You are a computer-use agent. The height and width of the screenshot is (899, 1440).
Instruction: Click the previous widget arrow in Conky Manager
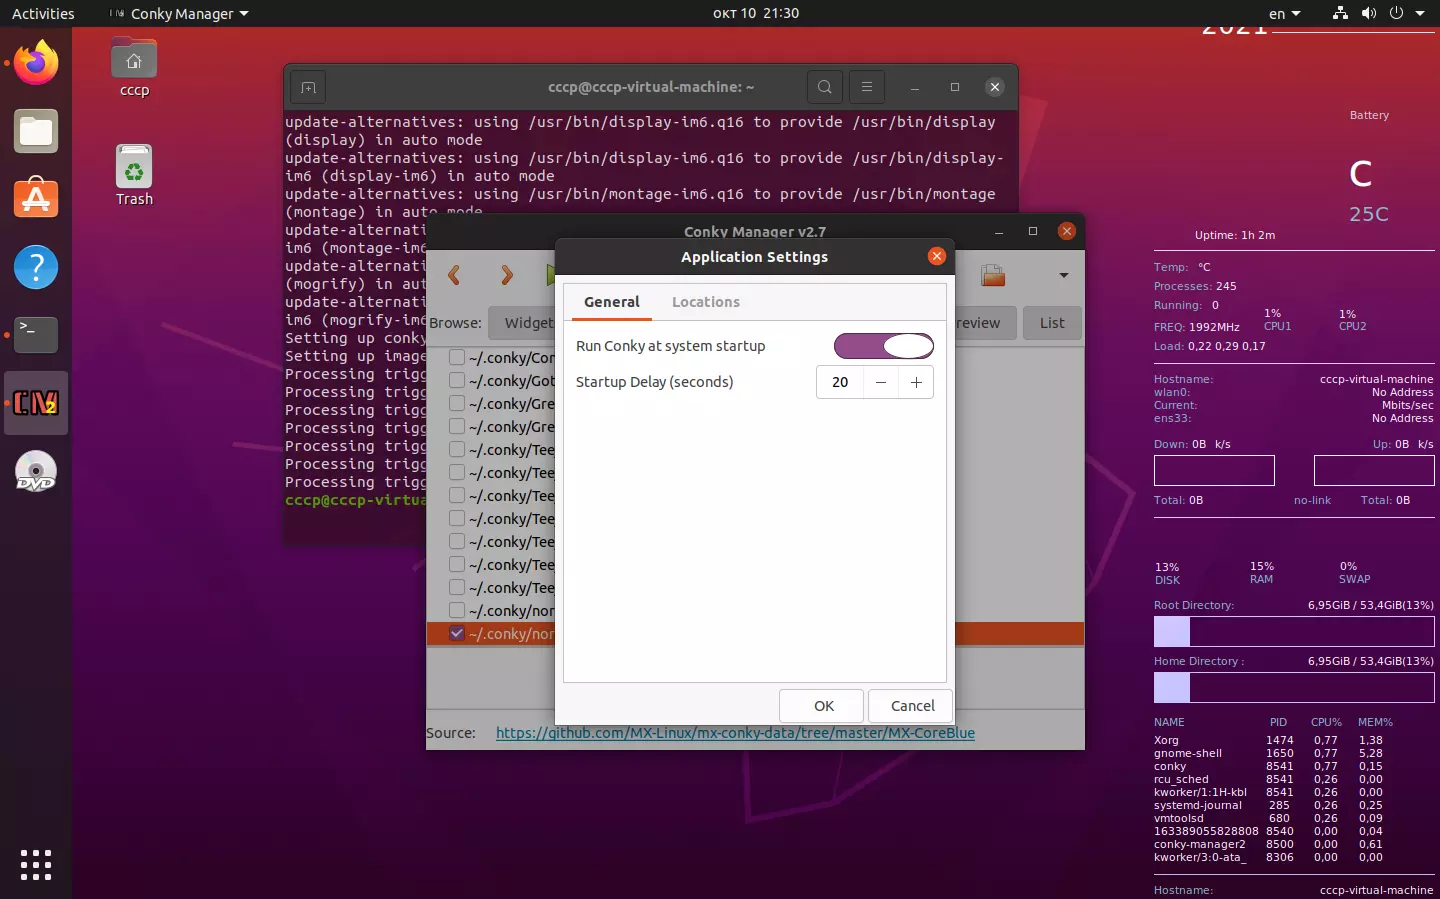click(x=454, y=275)
